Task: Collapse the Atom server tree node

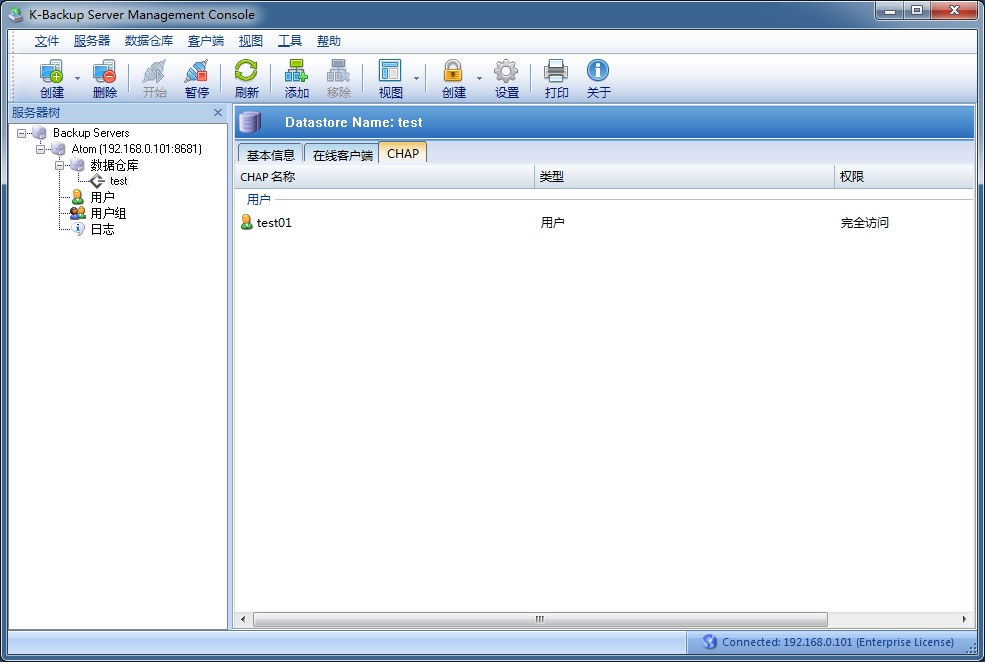Action: [40, 149]
